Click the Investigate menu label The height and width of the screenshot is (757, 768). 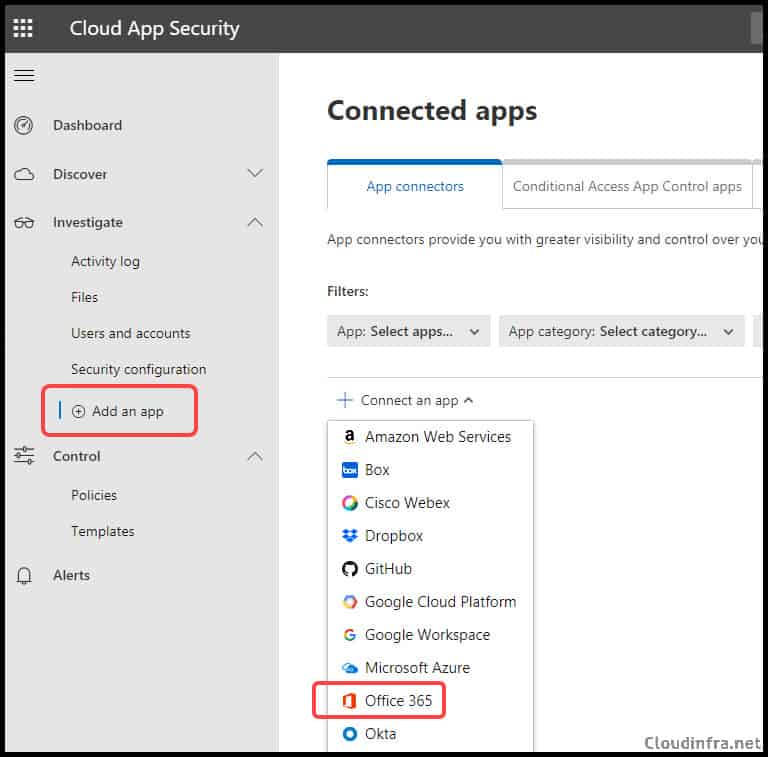(x=88, y=222)
